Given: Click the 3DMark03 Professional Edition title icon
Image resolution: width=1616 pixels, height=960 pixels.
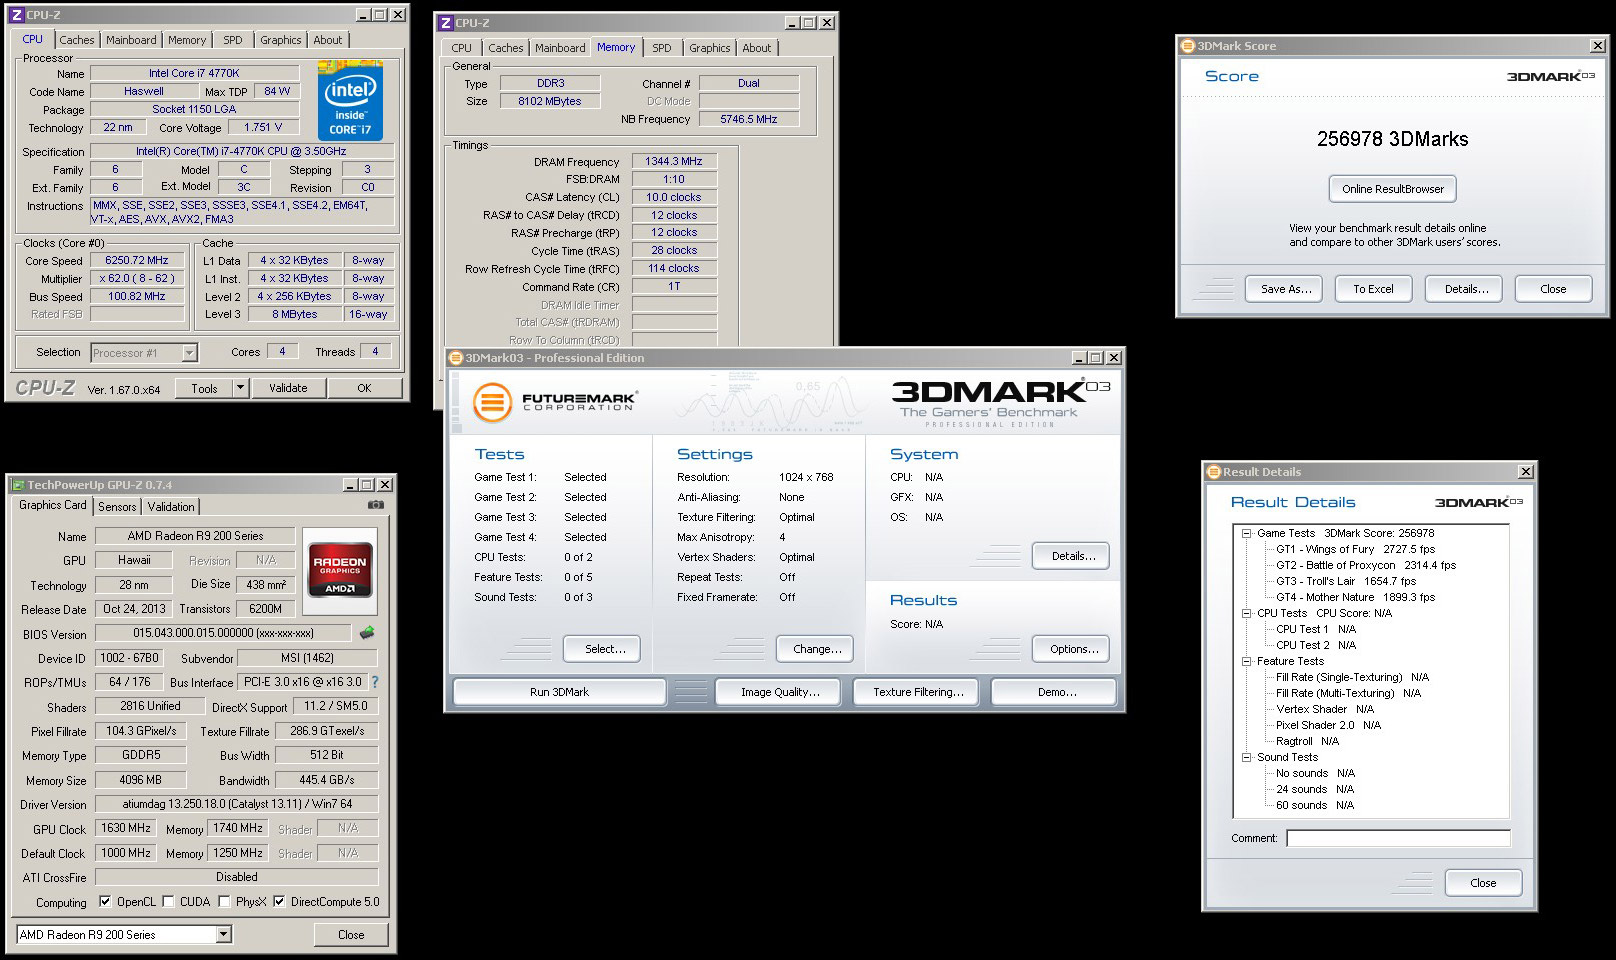Looking at the screenshot, I should tap(456, 358).
